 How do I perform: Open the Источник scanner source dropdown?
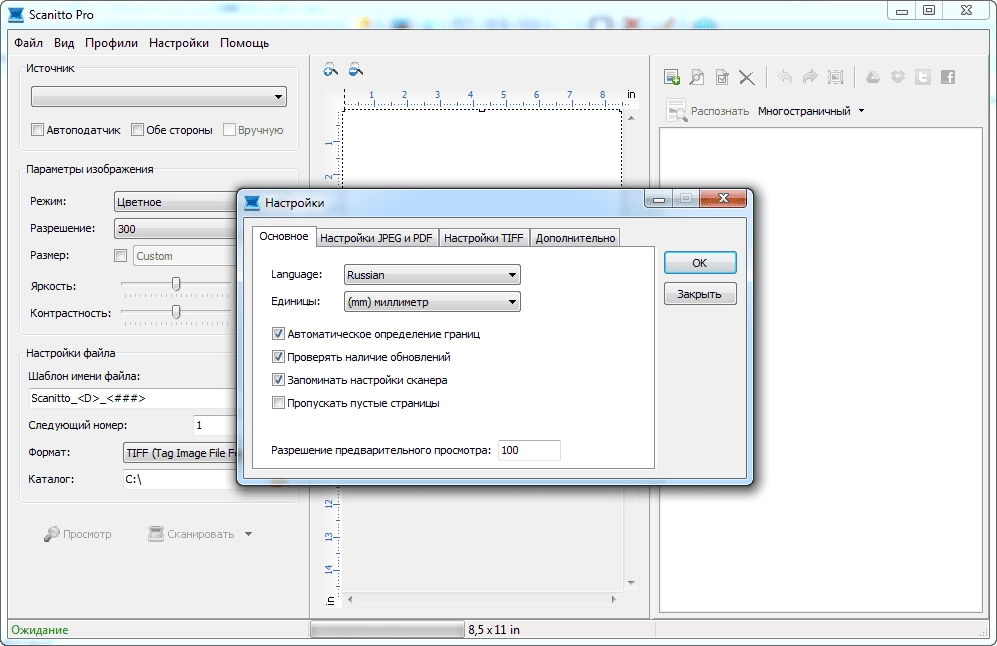159,97
